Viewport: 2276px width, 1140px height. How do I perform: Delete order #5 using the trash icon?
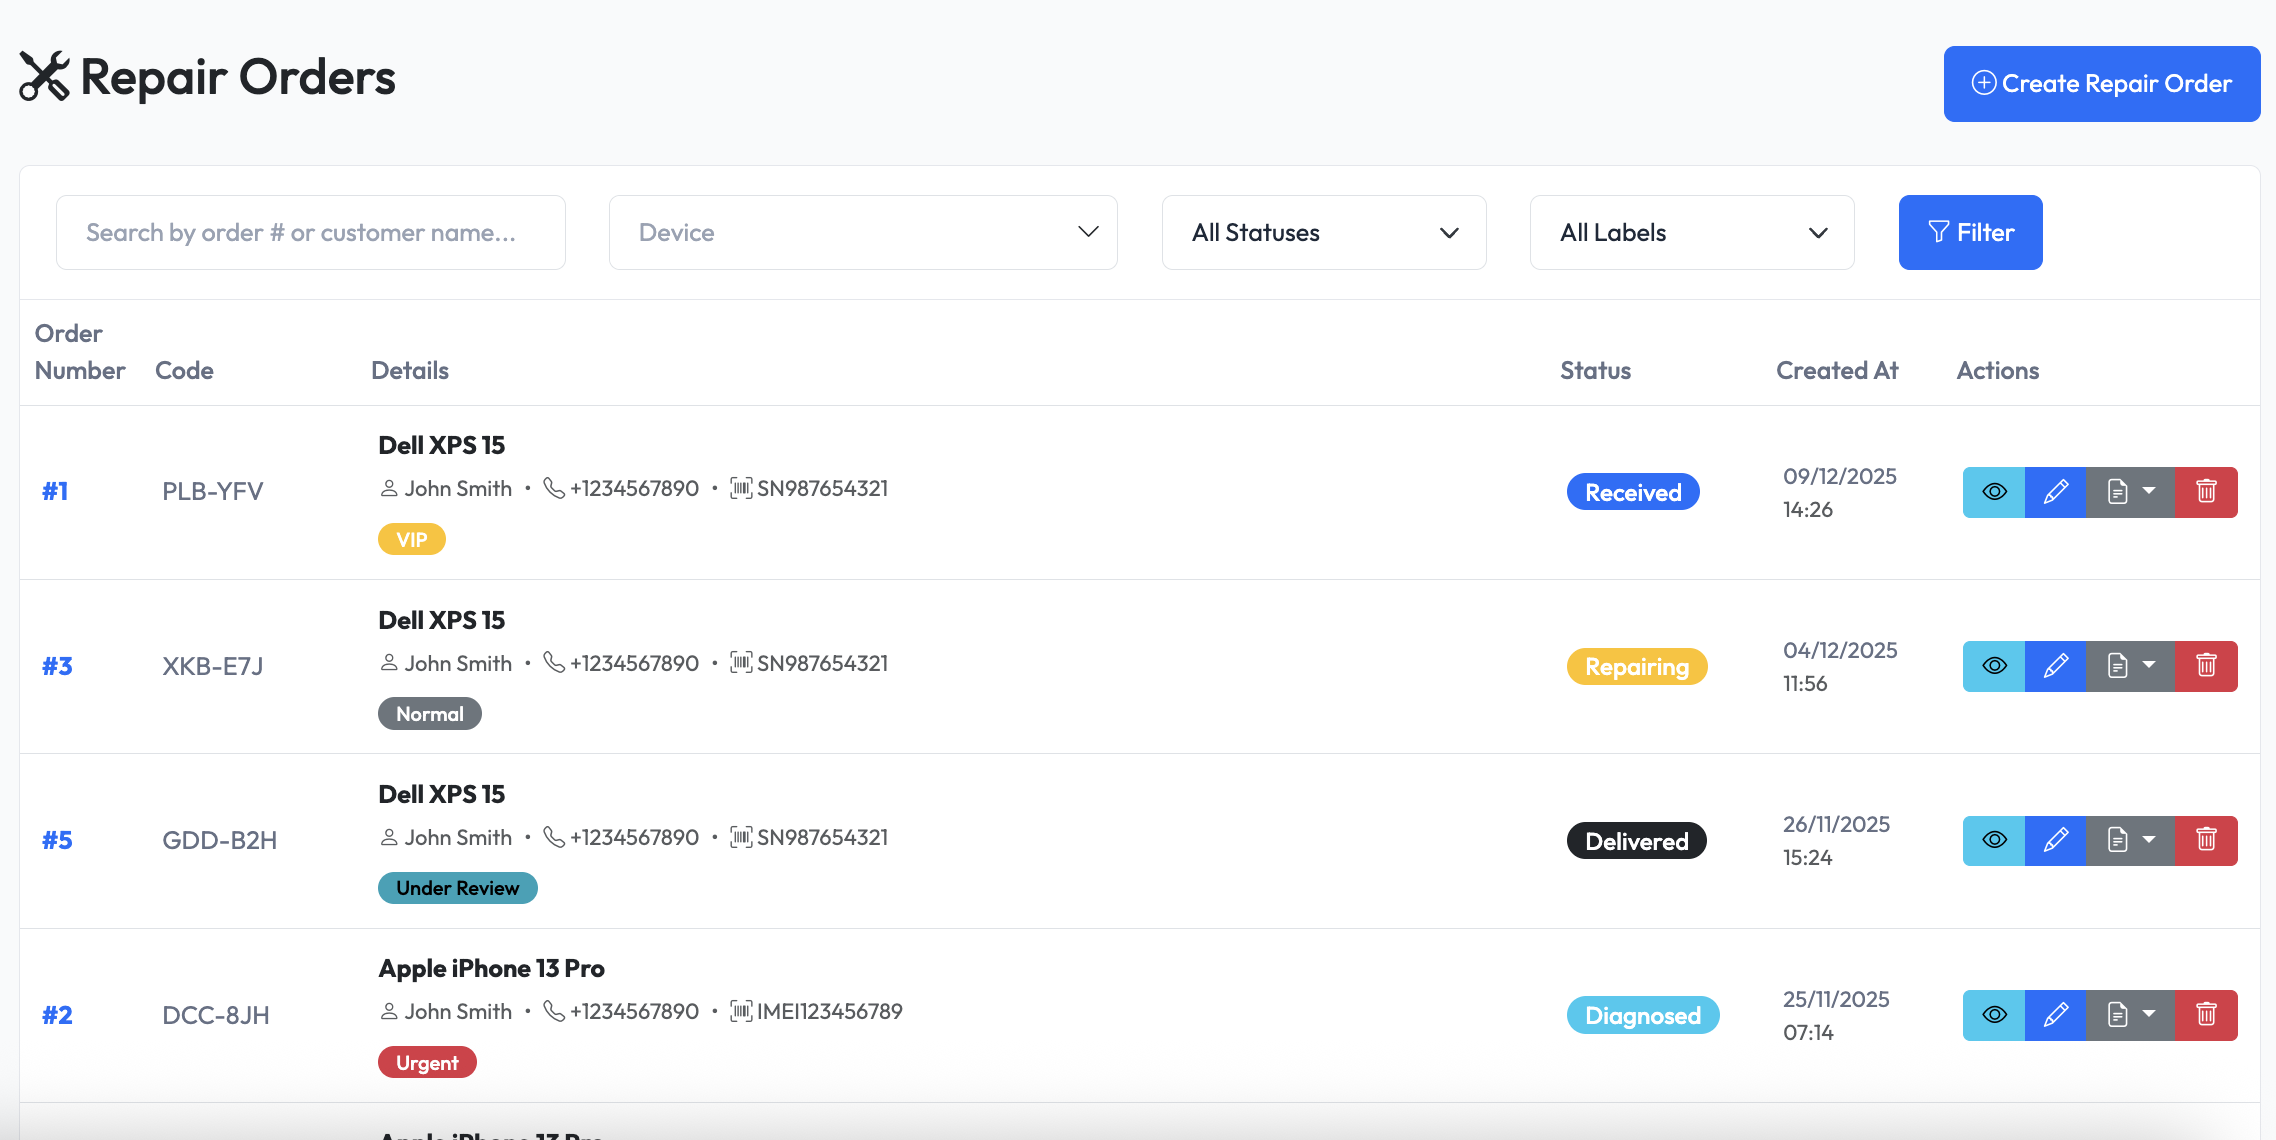pyautogui.click(x=2206, y=840)
